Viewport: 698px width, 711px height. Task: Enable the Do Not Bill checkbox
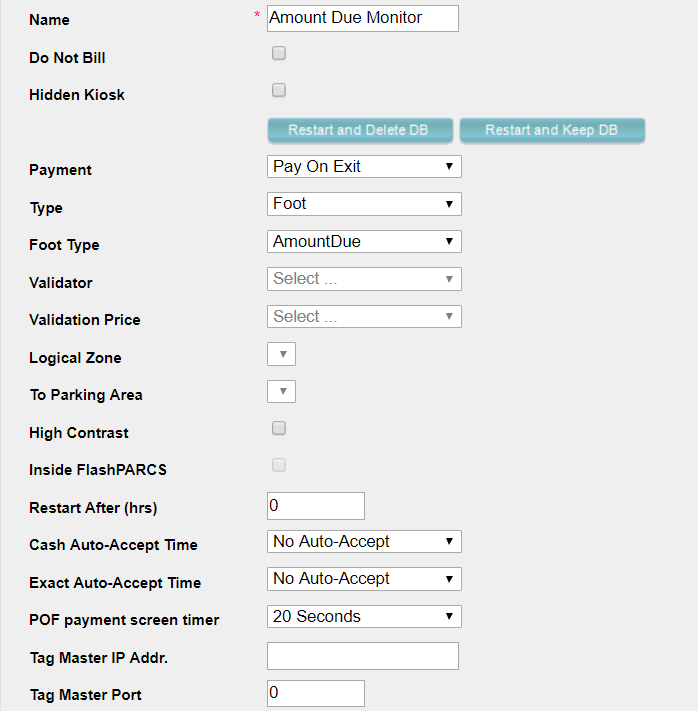(x=279, y=53)
